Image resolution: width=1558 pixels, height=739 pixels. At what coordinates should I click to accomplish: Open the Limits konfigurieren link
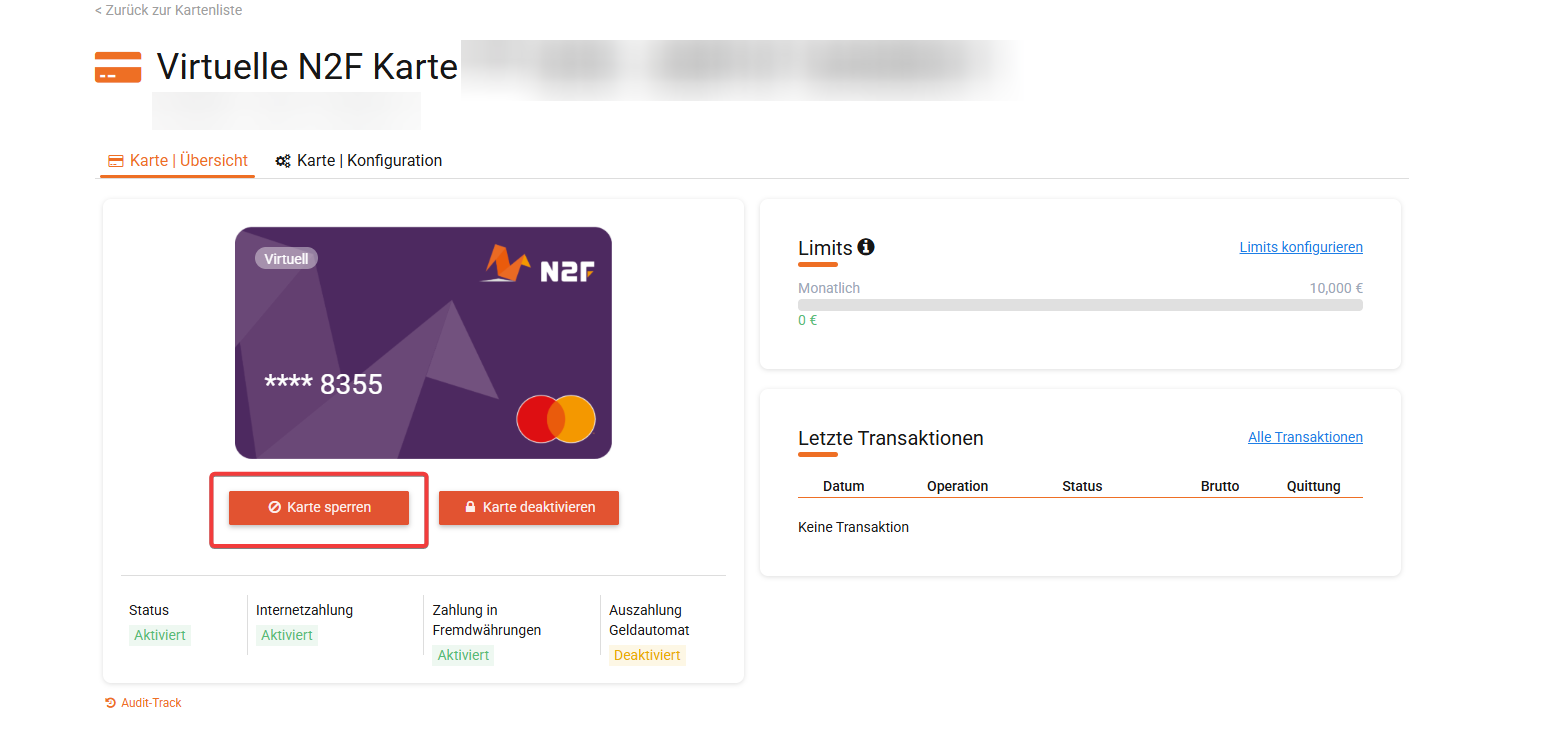click(x=1301, y=247)
